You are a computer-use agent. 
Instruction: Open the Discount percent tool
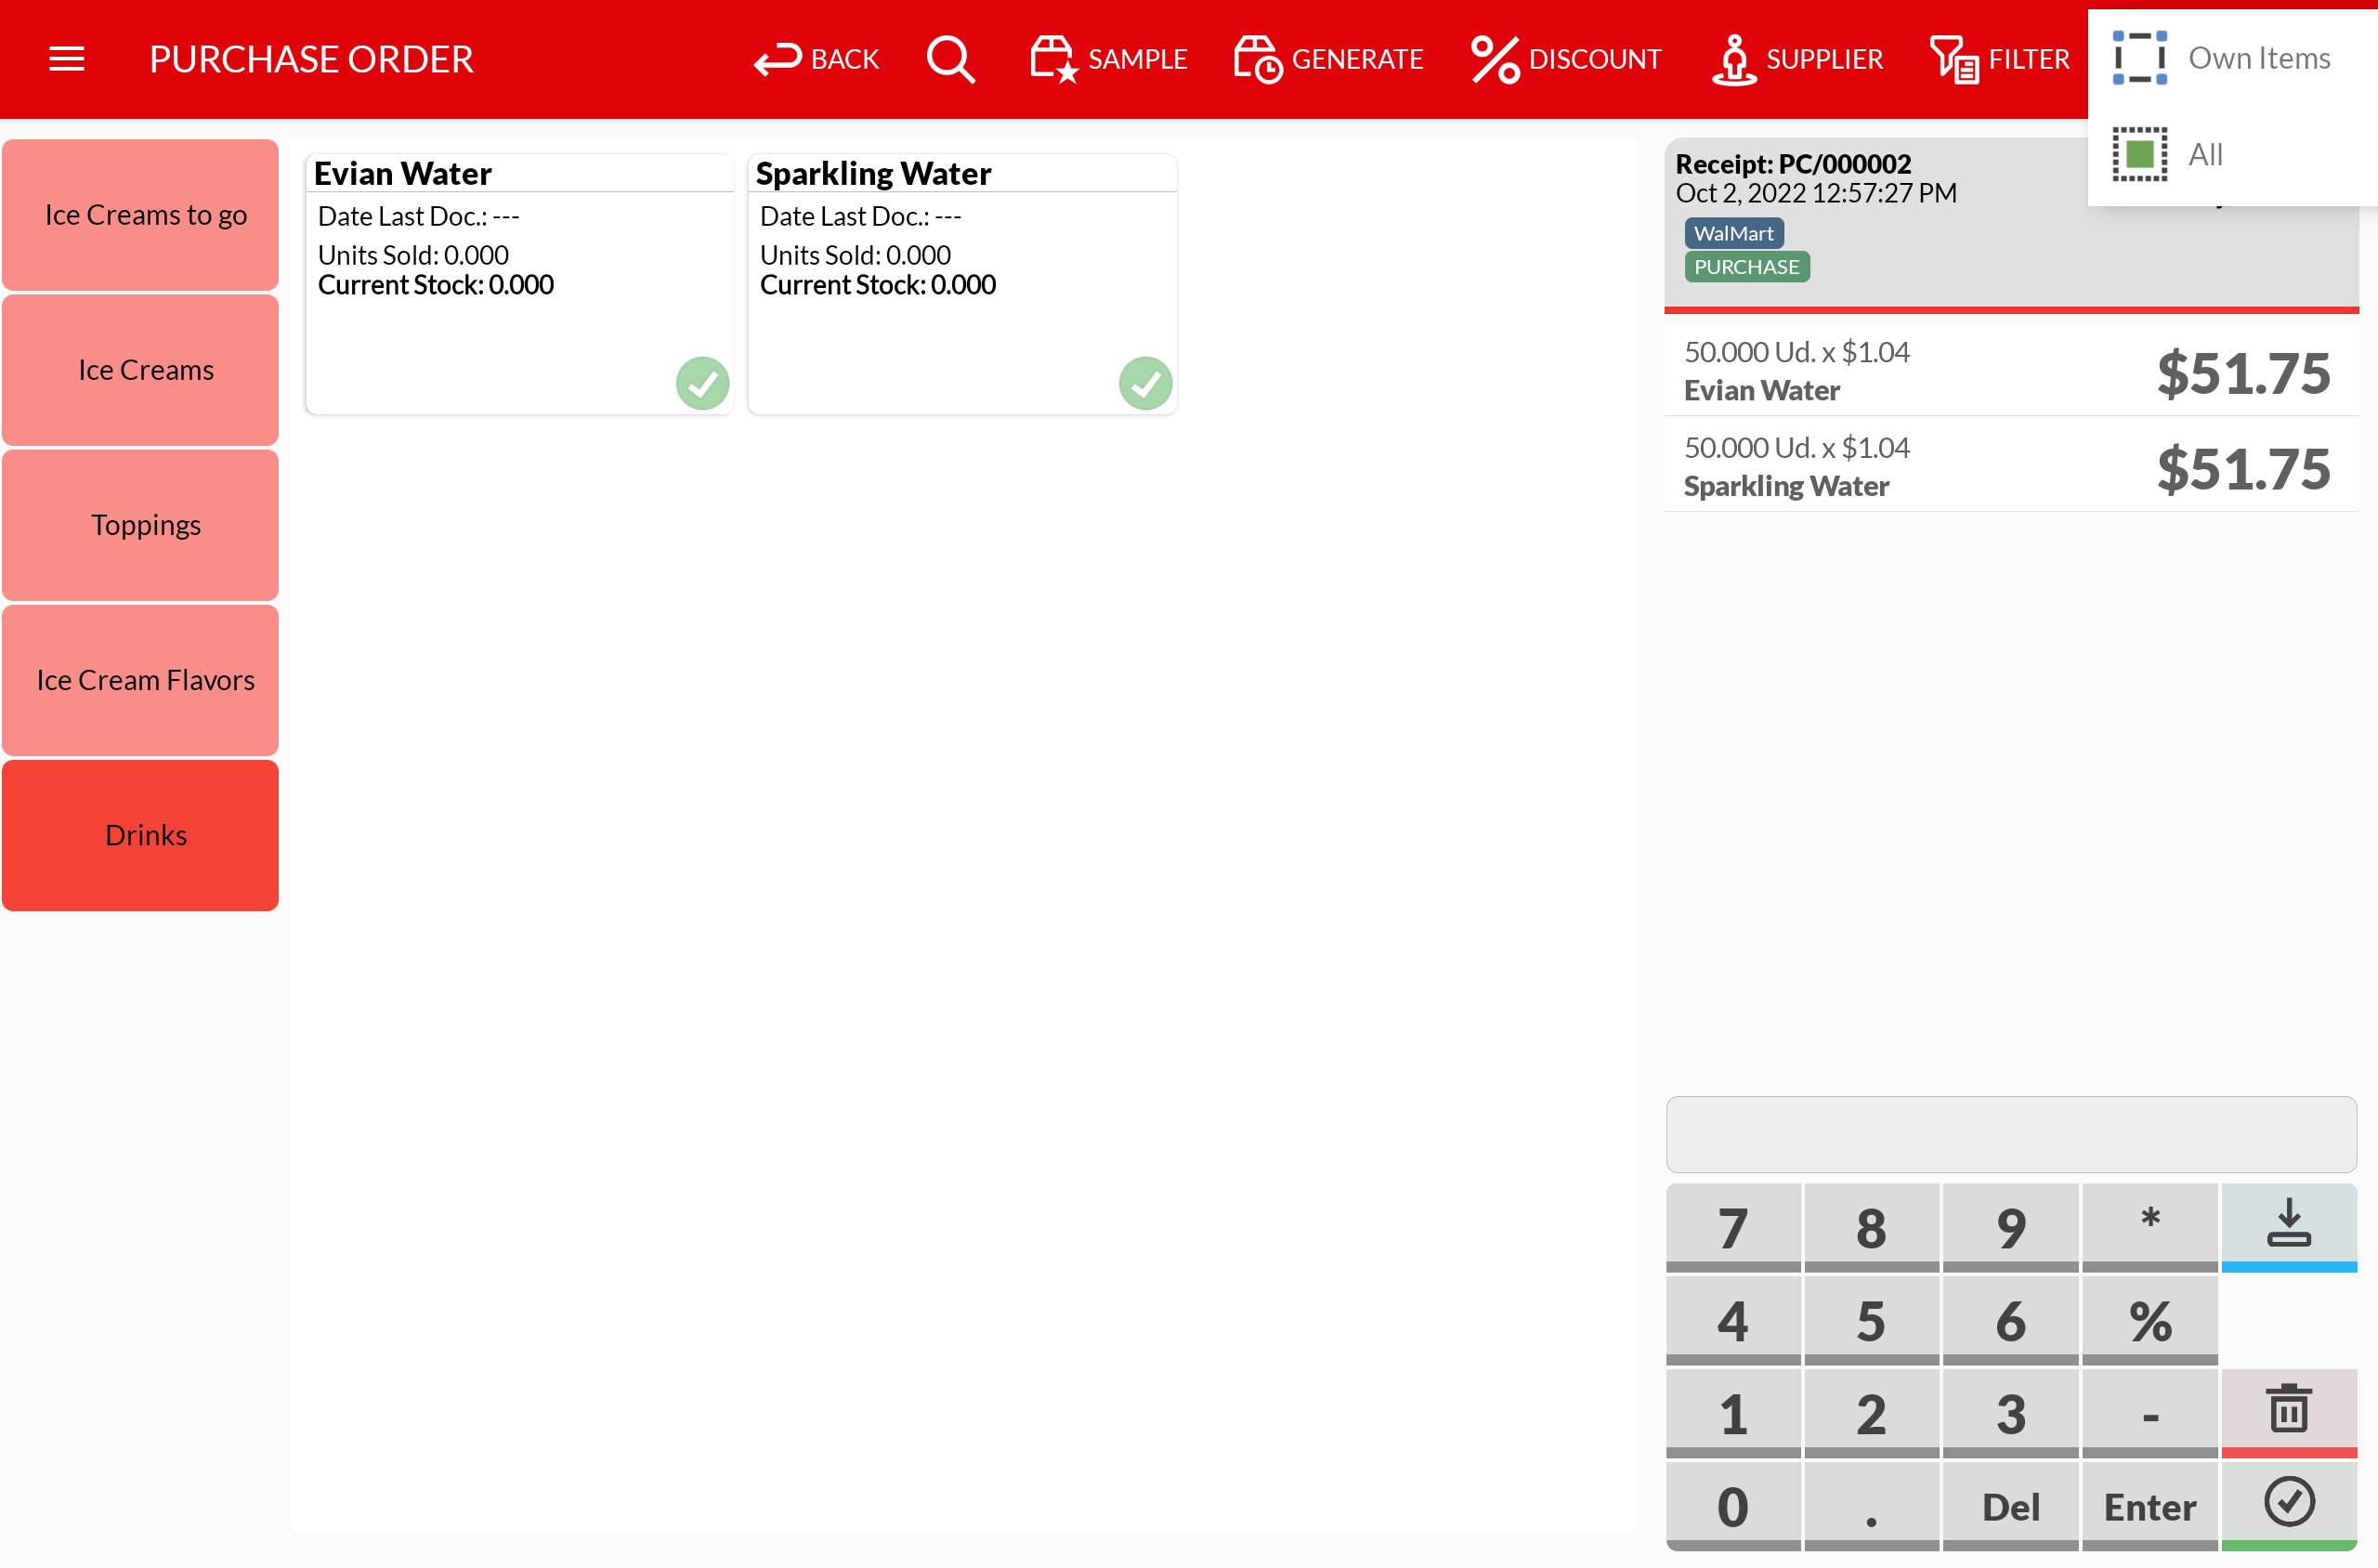click(x=1566, y=59)
